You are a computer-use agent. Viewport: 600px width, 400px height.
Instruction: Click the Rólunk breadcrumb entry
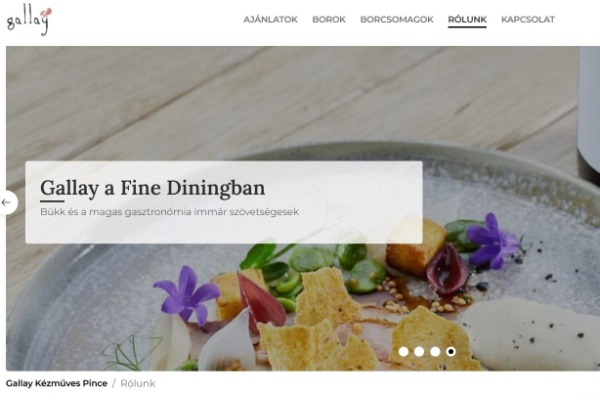138,383
